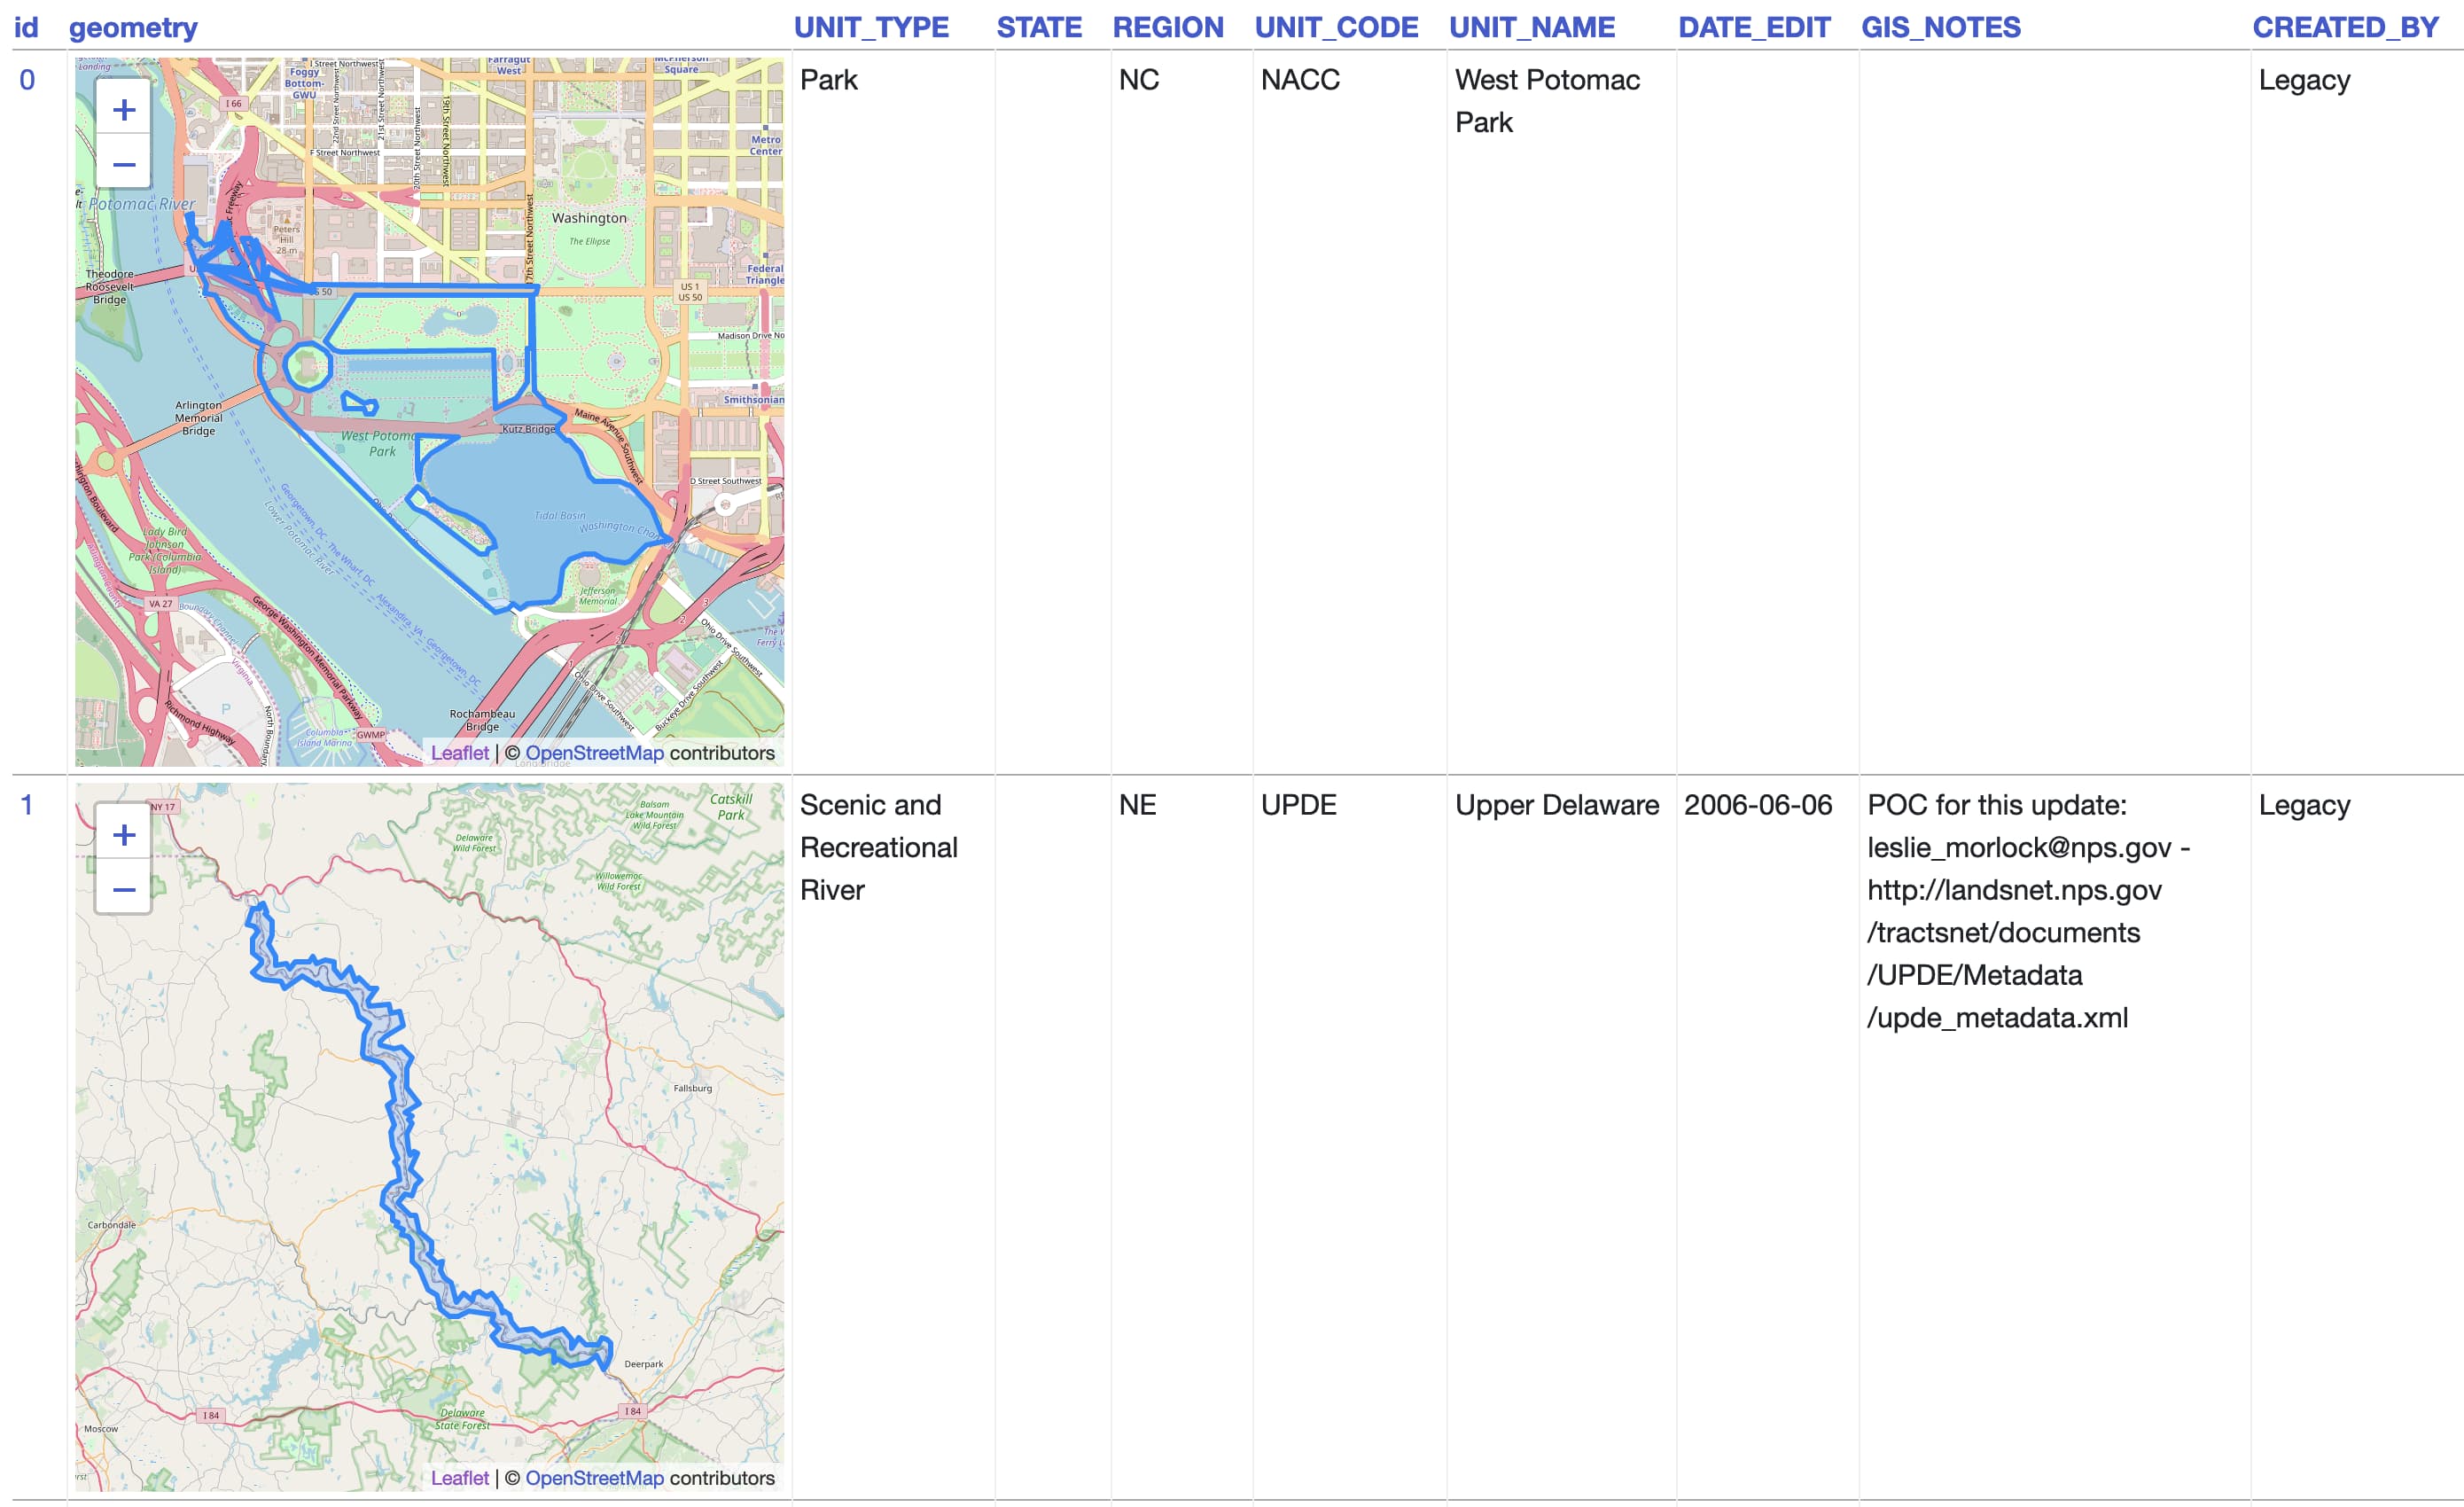Zoom out on the West Potomac Park map

pyautogui.click(x=123, y=162)
